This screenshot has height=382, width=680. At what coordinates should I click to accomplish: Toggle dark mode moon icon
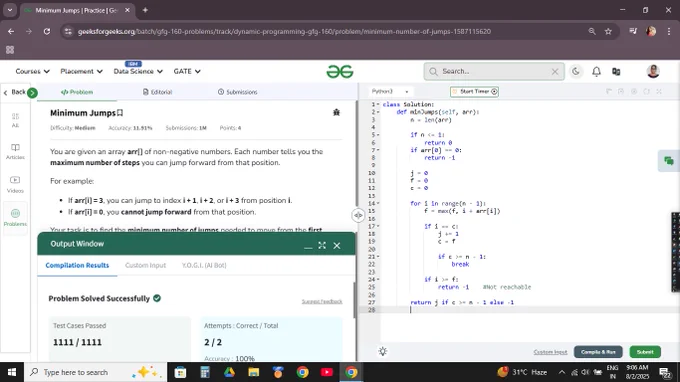point(575,72)
